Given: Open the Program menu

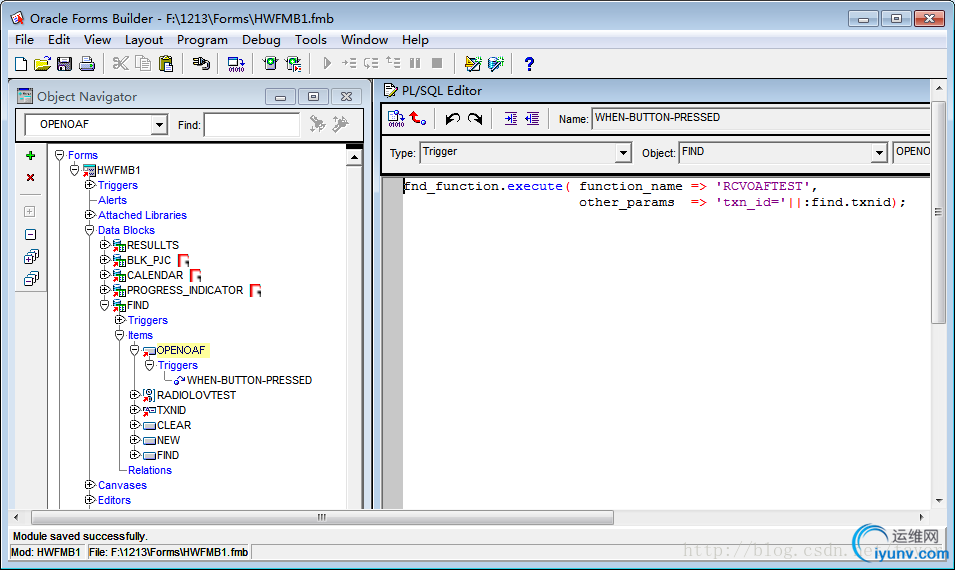Looking at the screenshot, I should (202, 40).
